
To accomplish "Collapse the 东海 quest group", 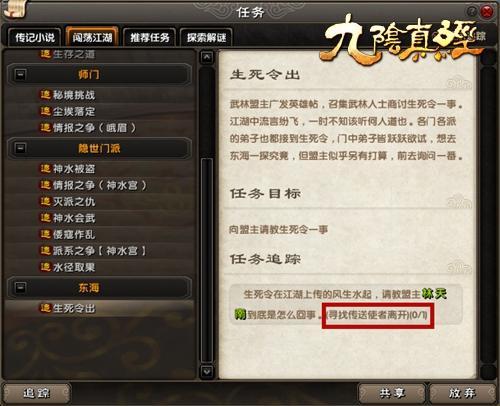I will pyautogui.click(x=20, y=287).
